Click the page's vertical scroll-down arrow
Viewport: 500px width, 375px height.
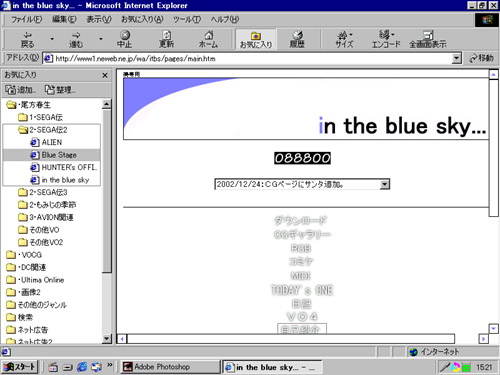point(493,328)
